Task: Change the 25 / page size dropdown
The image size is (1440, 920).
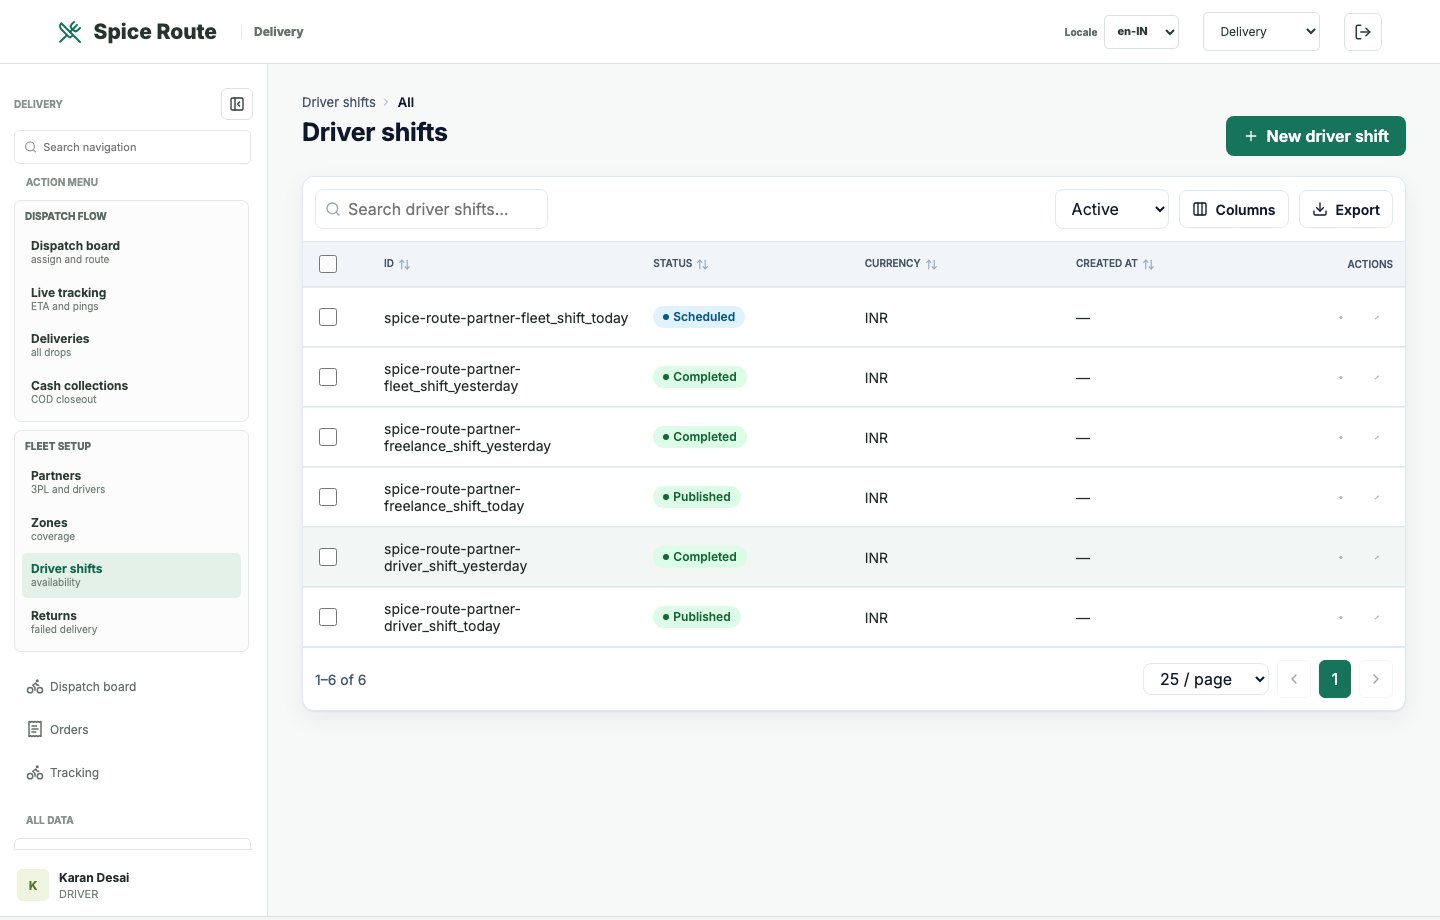Action: [1206, 679]
